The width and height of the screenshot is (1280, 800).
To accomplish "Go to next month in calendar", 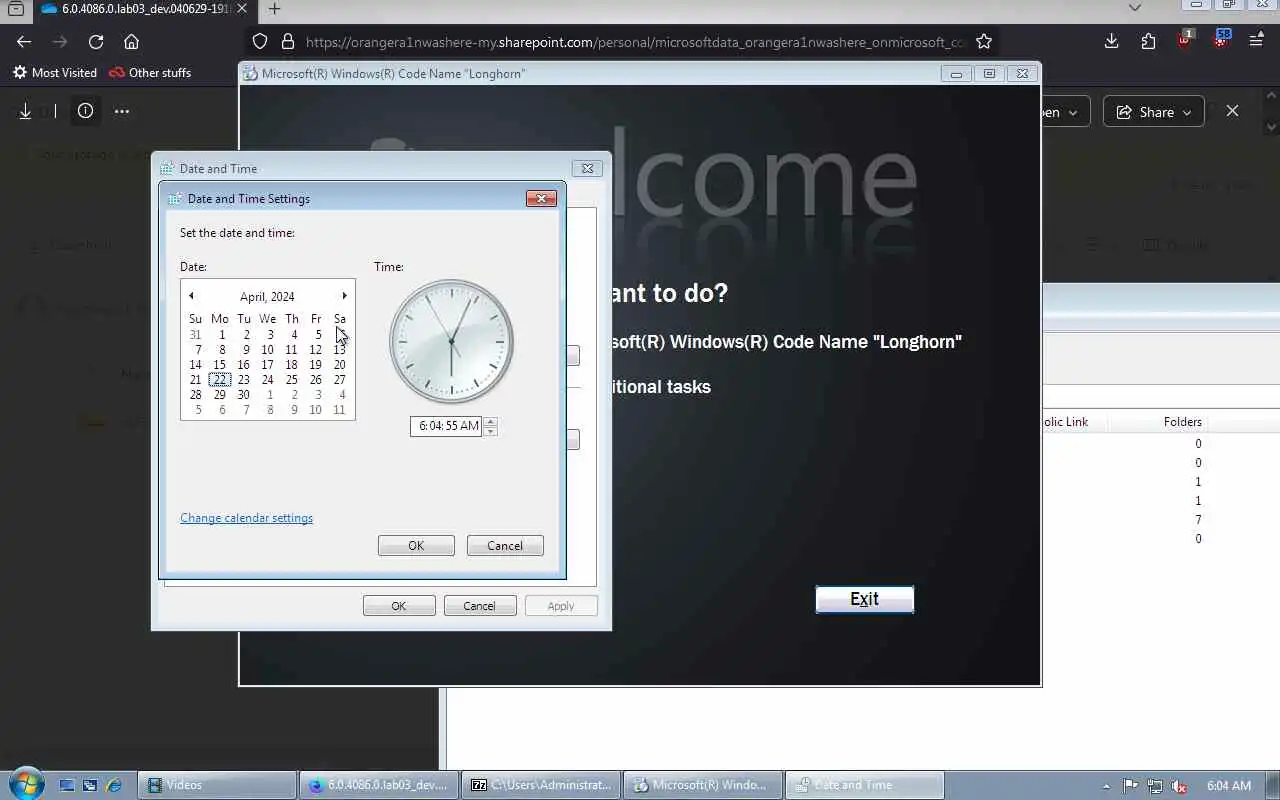I will [x=344, y=296].
